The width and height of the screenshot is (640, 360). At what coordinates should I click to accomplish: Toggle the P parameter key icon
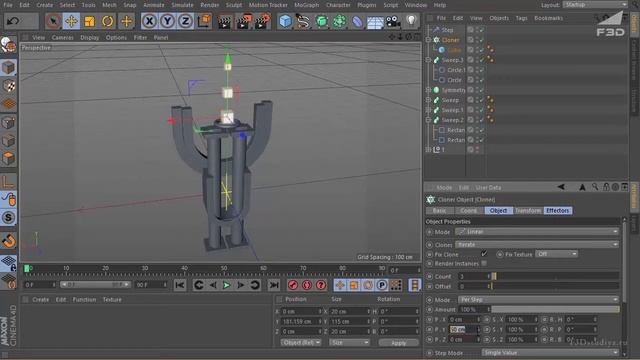click(382, 285)
